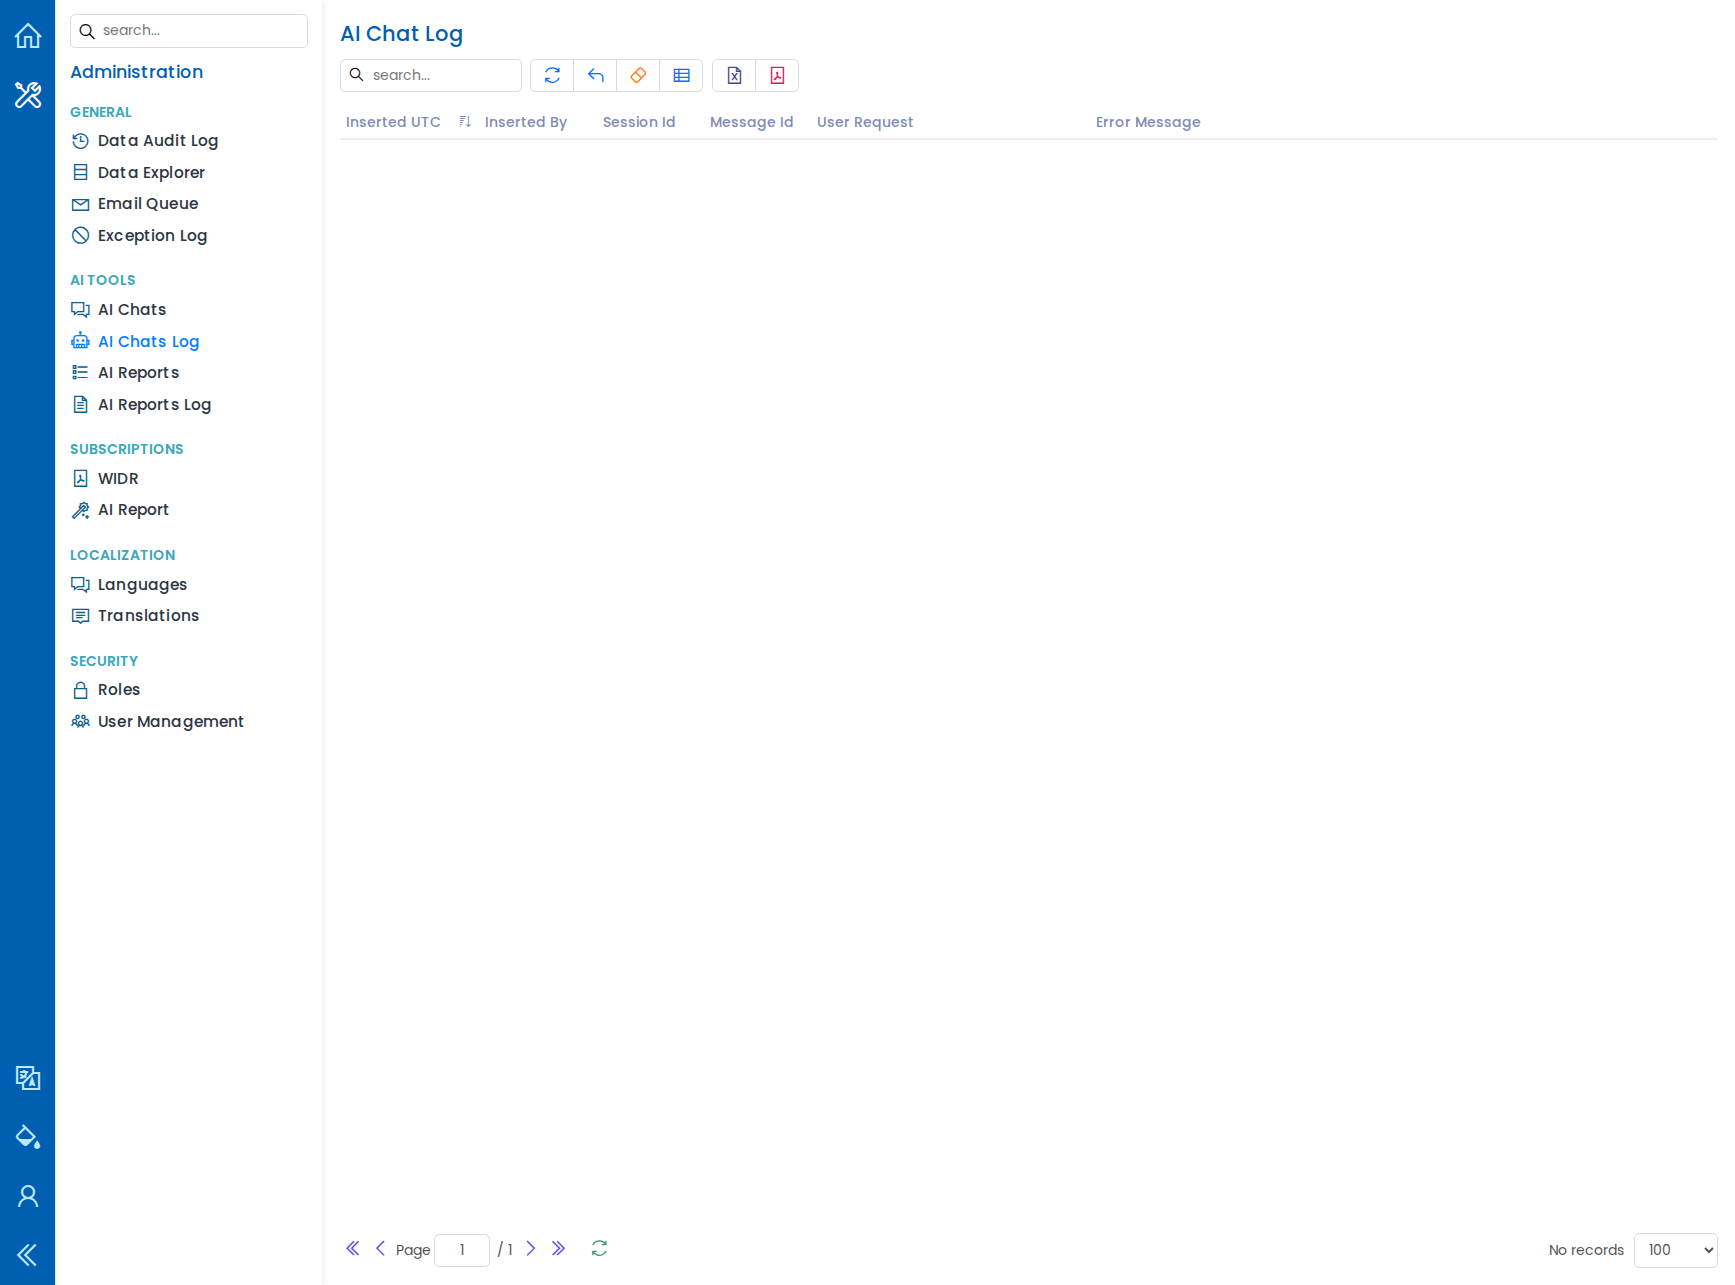This screenshot has width=1735, height=1285.
Task: Export grid to Excel file icon
Action: [734, 75]
